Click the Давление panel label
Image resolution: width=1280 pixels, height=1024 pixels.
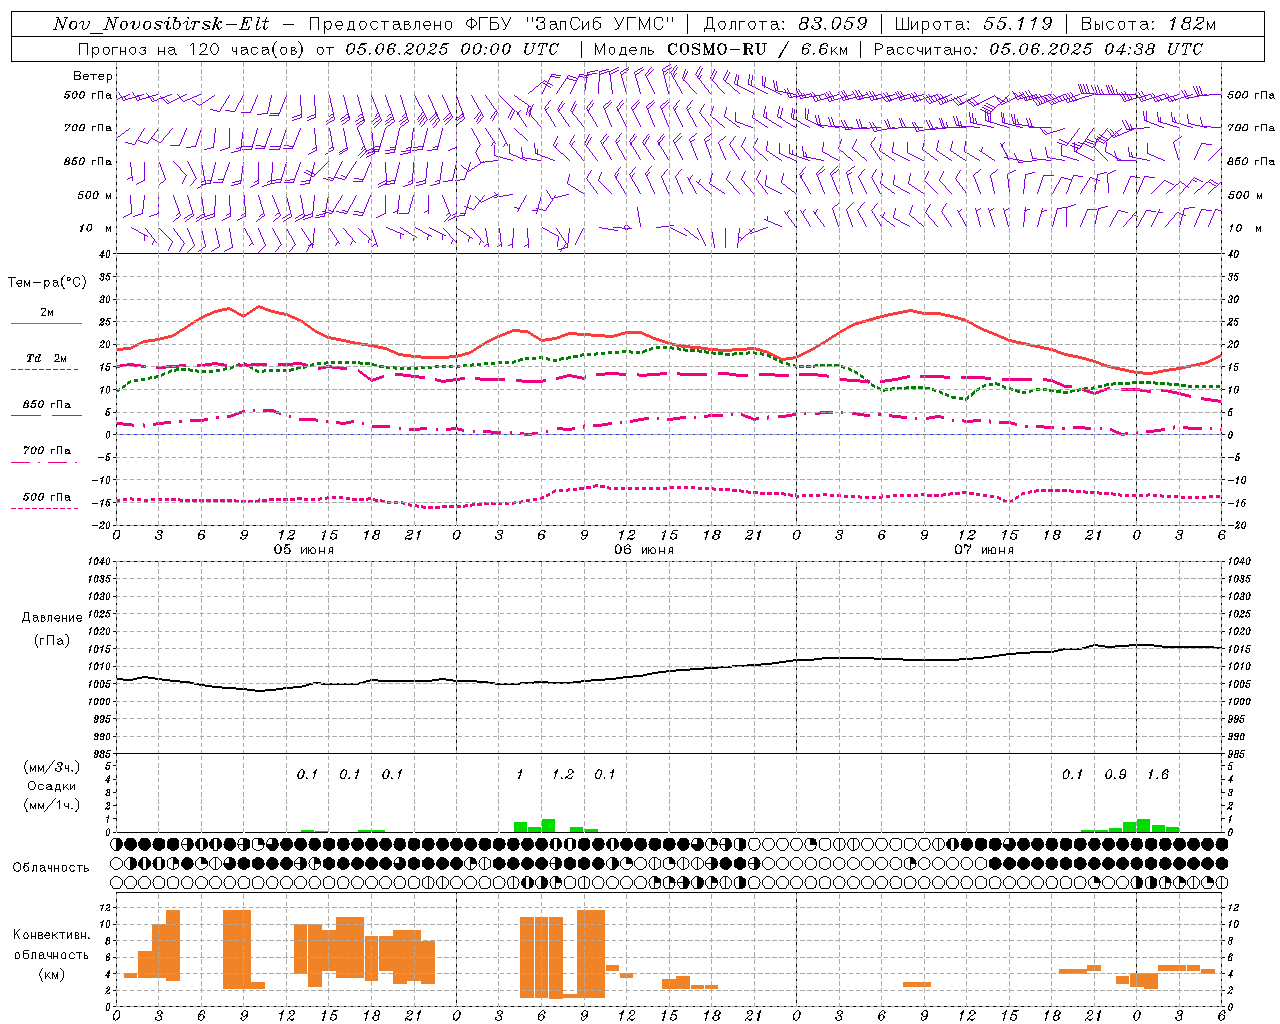coord(52,618)
